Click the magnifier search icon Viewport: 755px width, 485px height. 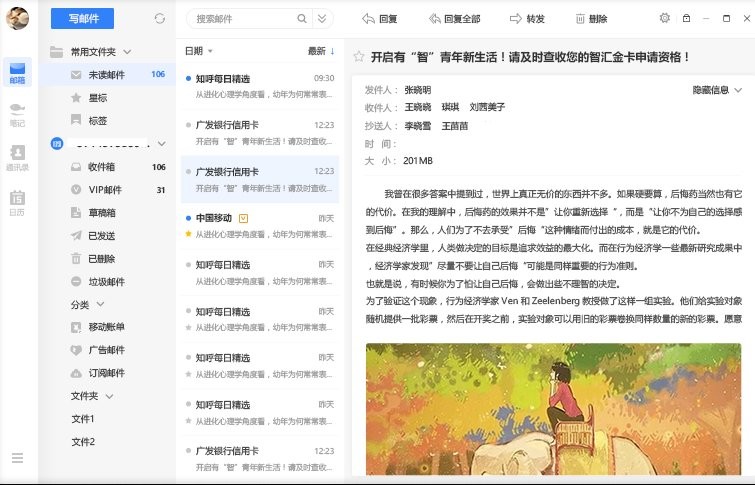click(302, 19)
